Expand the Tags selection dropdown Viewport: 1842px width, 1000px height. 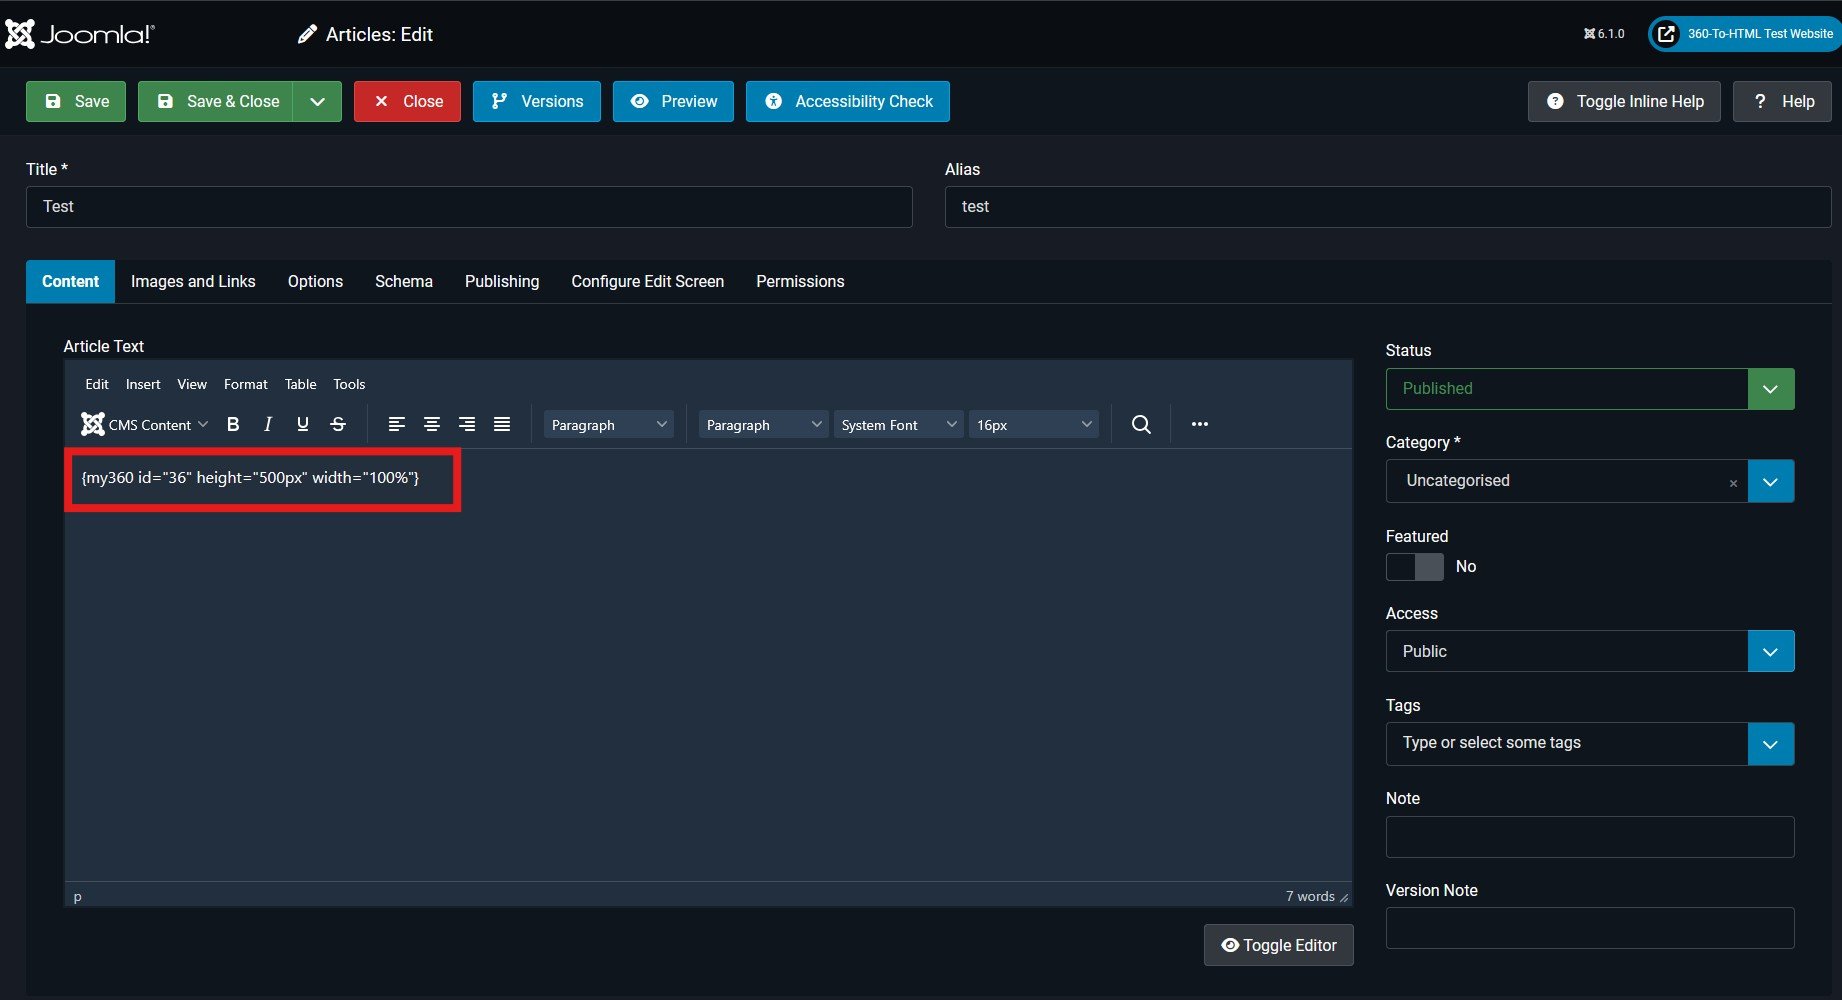pyautogui.click(x=1771, y=744)
